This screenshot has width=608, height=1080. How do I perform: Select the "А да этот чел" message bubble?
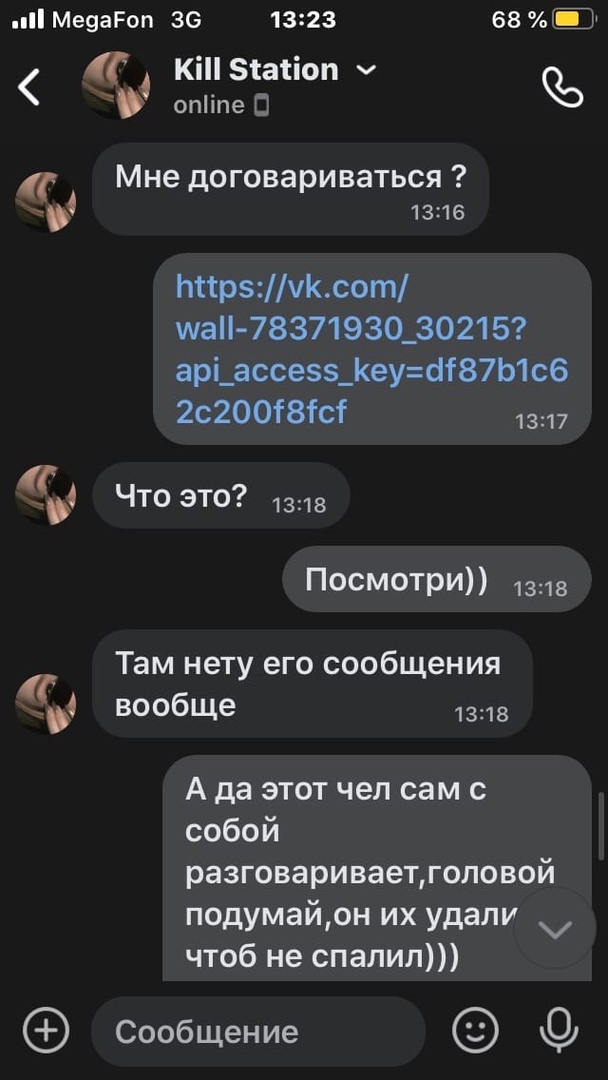[377, 868]
